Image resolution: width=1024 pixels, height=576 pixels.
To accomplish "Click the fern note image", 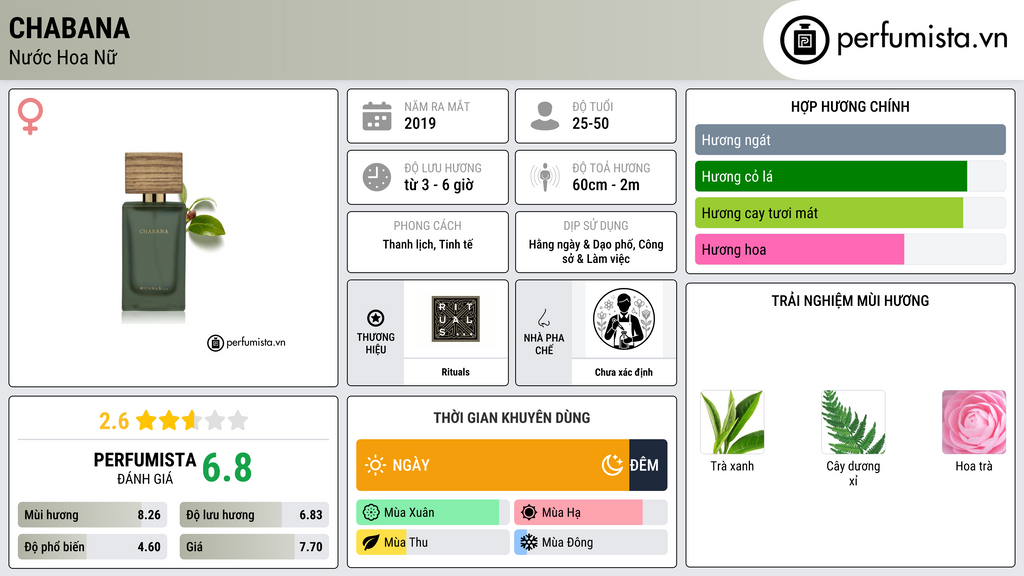I will [853, 422].
